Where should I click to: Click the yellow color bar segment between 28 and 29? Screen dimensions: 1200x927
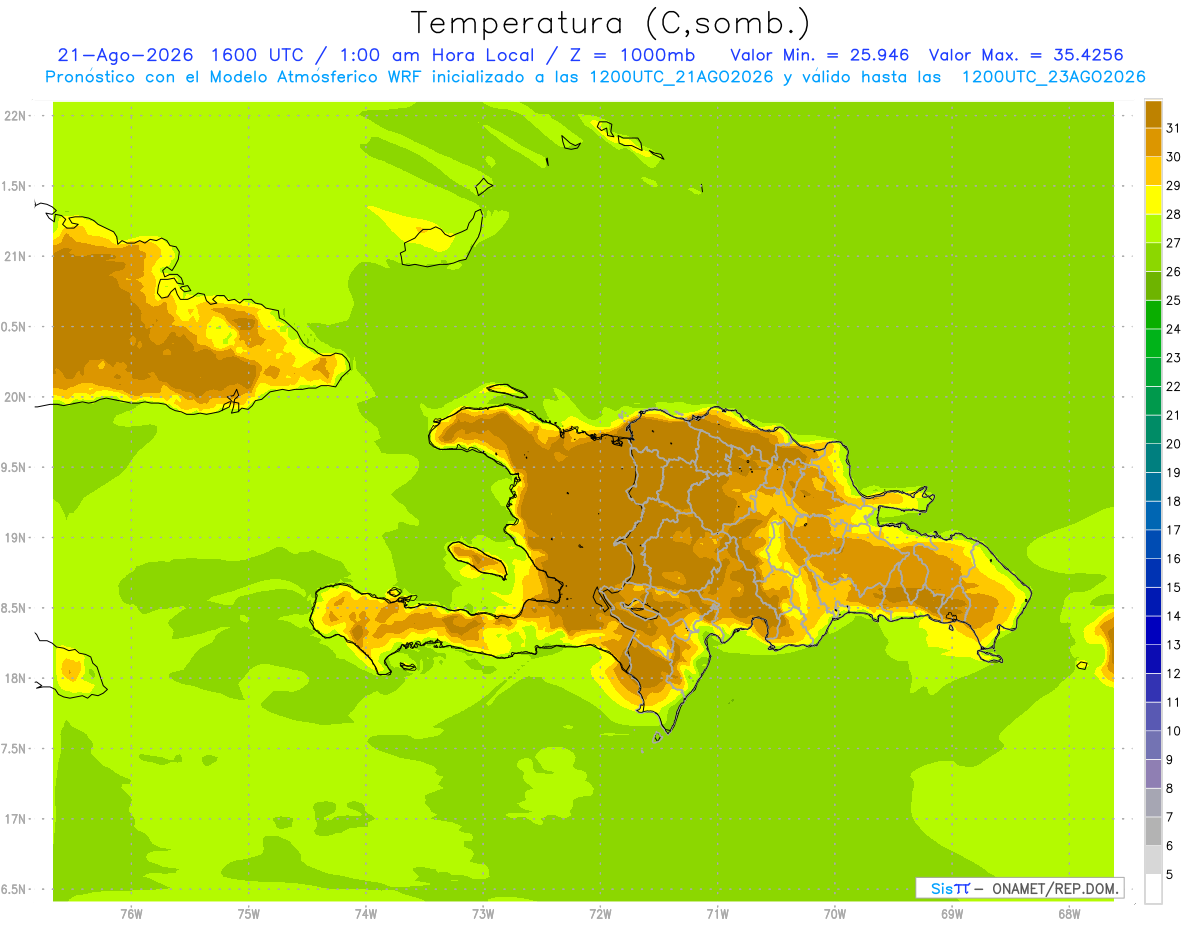[x=1153, y=200]
